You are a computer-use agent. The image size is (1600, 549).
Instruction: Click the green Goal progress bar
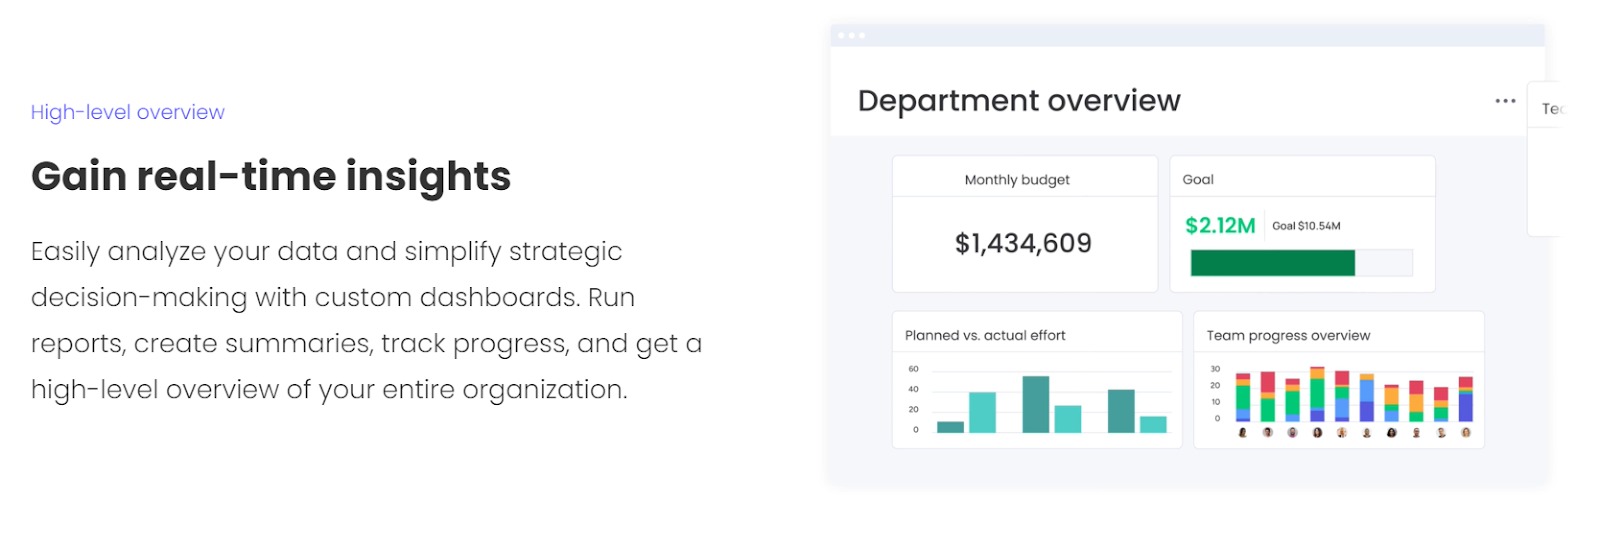(1272, 263)
